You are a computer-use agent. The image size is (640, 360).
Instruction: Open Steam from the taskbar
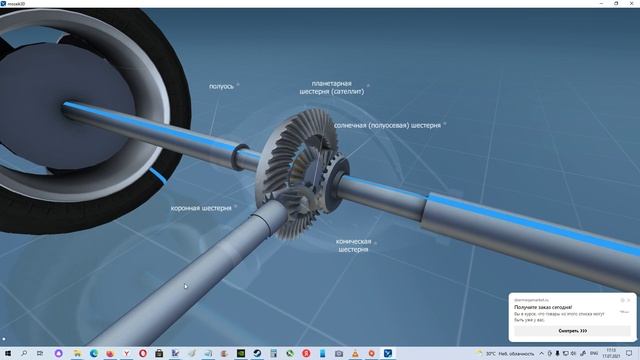257,353
